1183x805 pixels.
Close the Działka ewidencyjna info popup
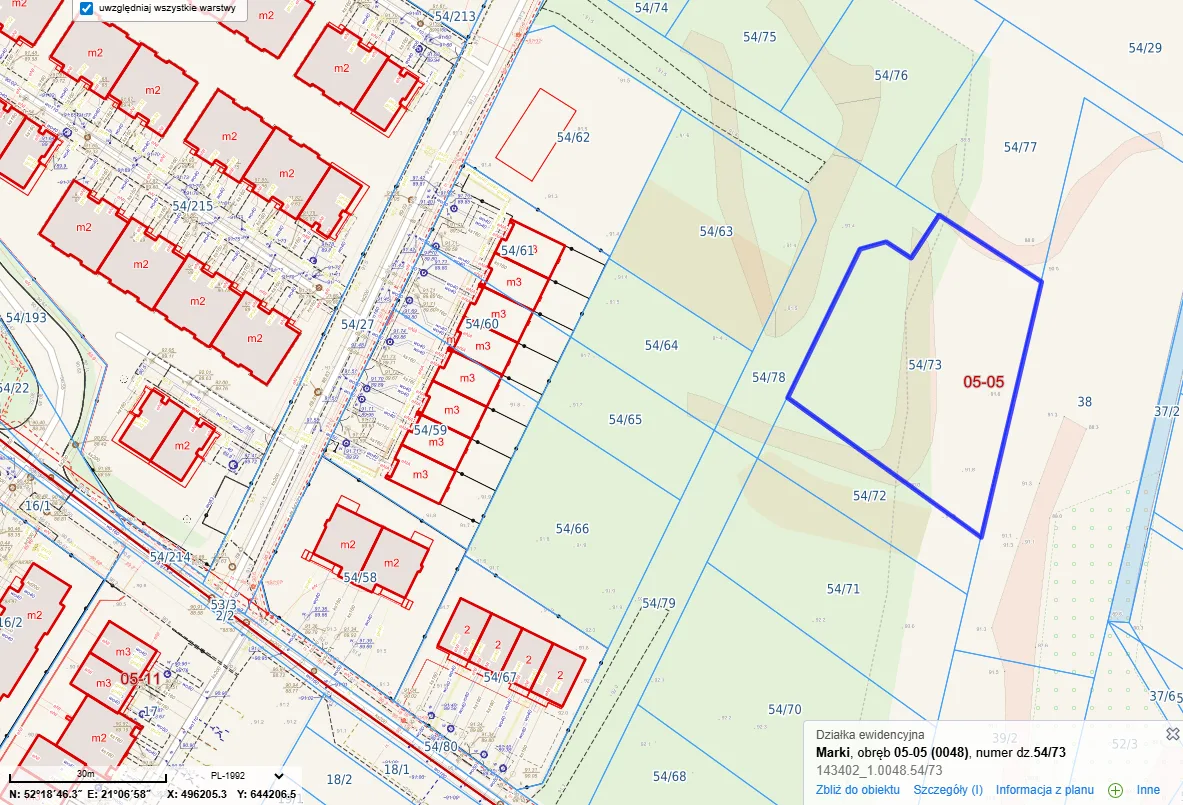point(1172,734)
